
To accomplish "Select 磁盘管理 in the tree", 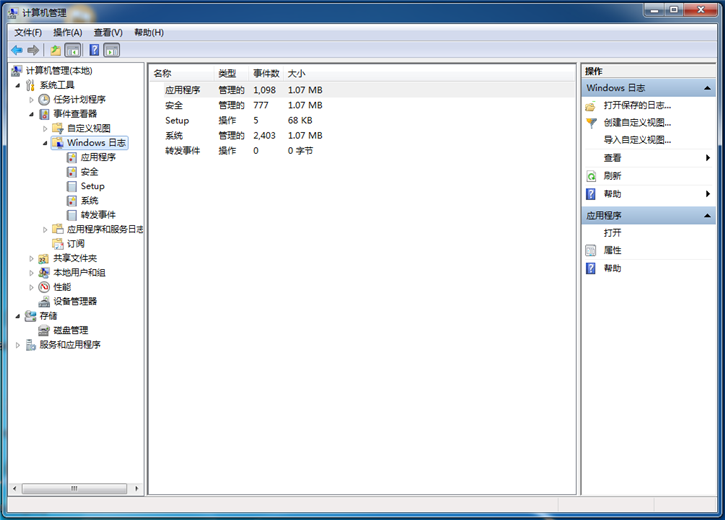I will click(70, 330).
